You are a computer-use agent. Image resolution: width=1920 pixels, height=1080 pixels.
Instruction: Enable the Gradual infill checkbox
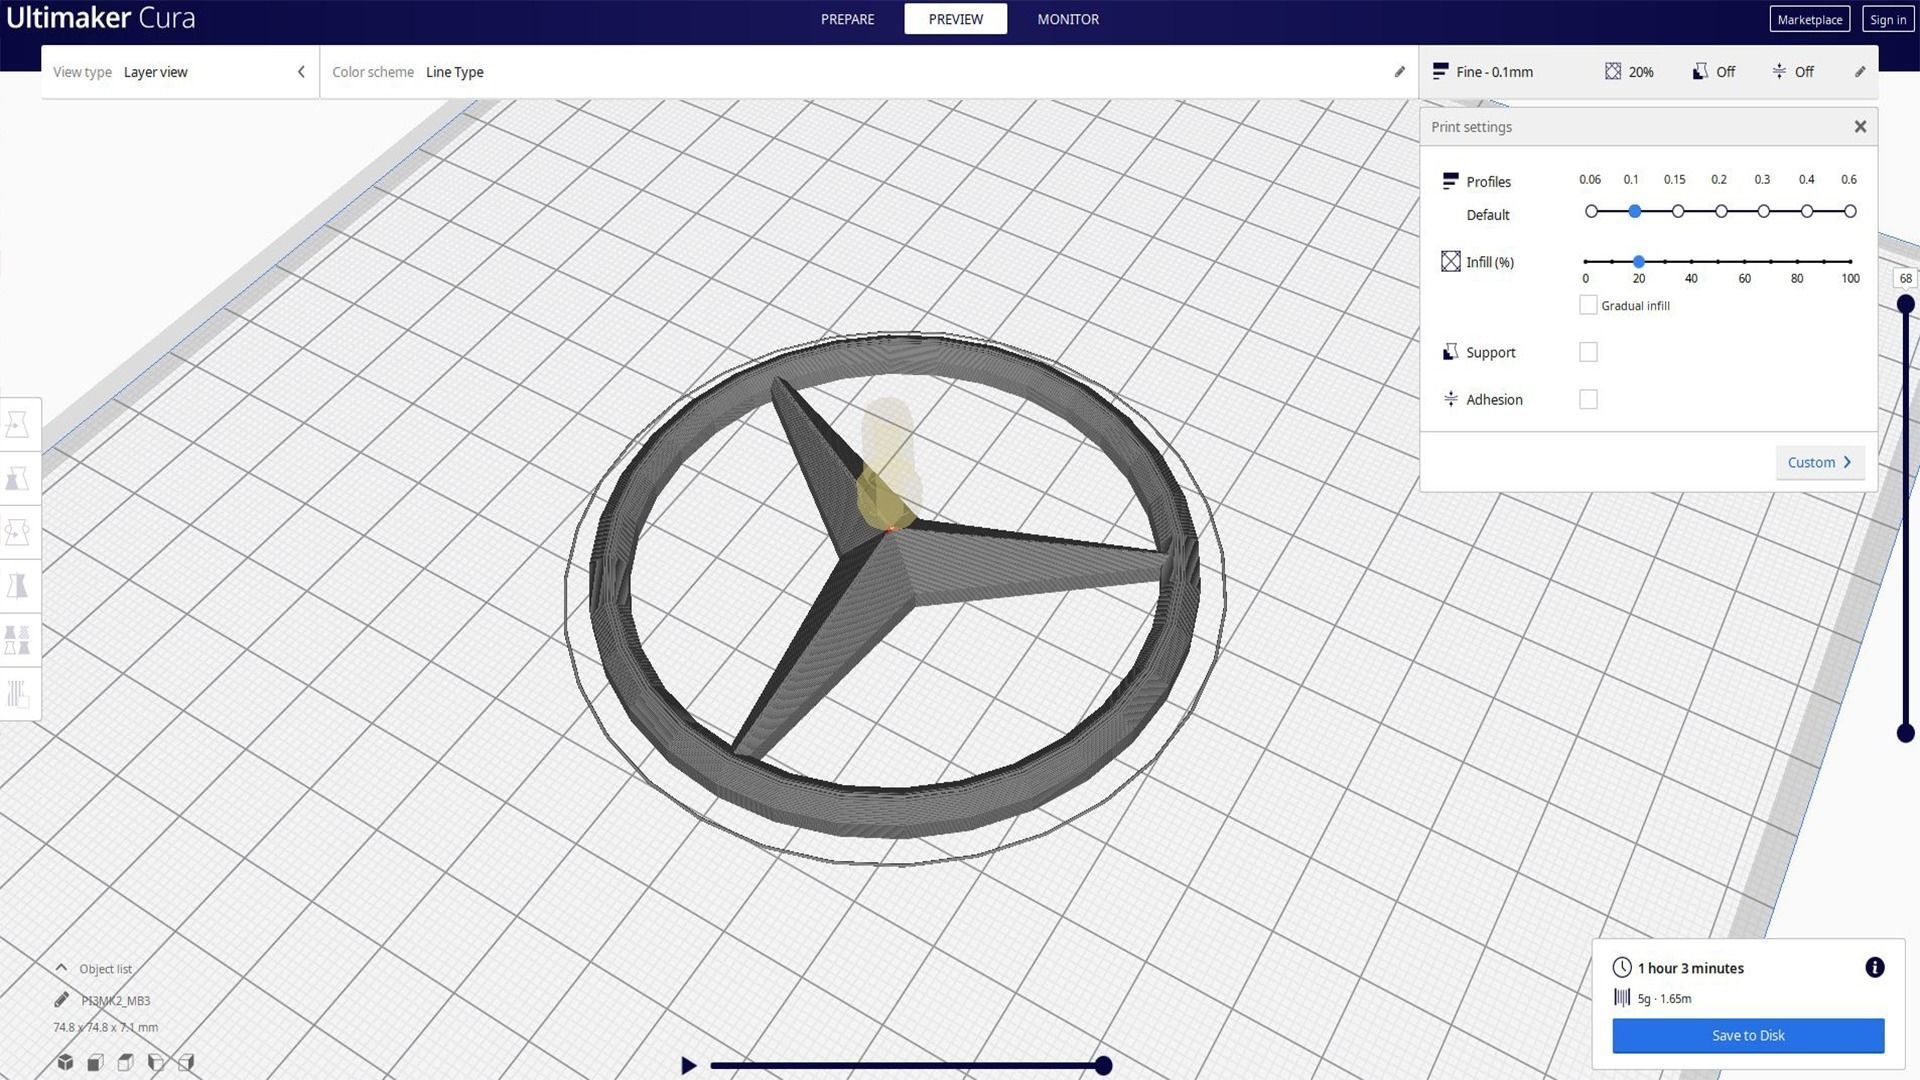[x=1588, y=305]
